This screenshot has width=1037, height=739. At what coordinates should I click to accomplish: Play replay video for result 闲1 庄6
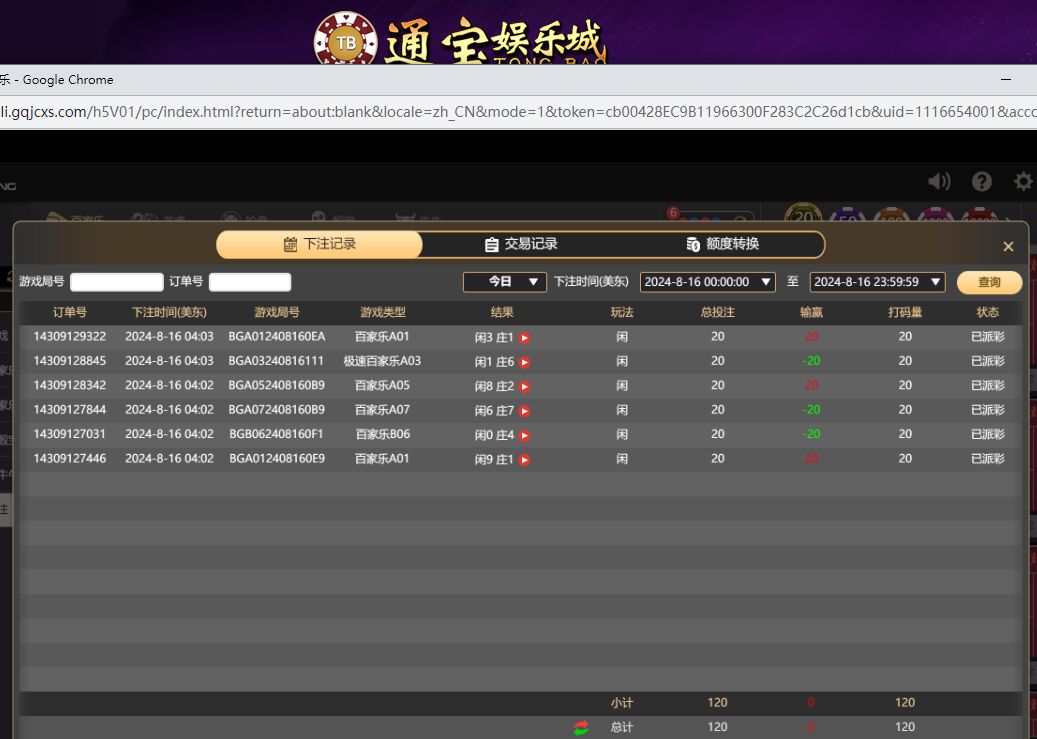[524, 362]
